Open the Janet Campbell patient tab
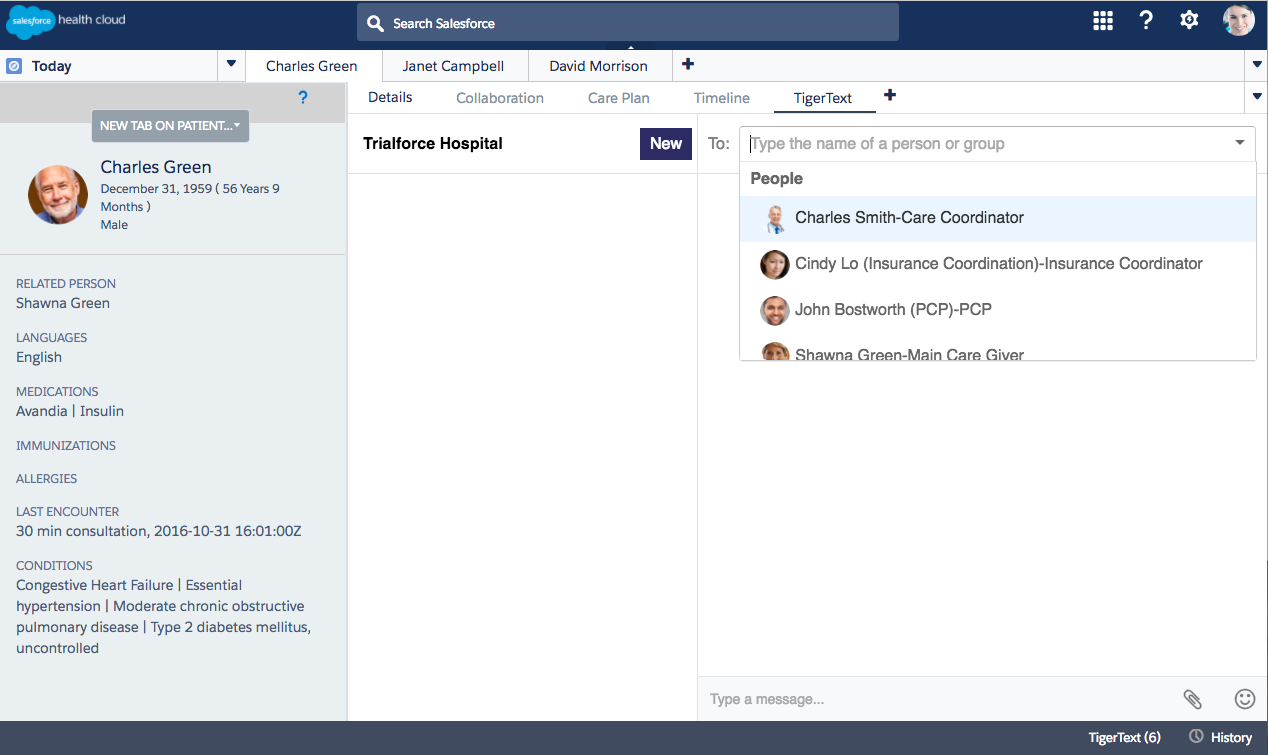The width and height of the screenshot is (1268, 755). (x=454, y=65)
